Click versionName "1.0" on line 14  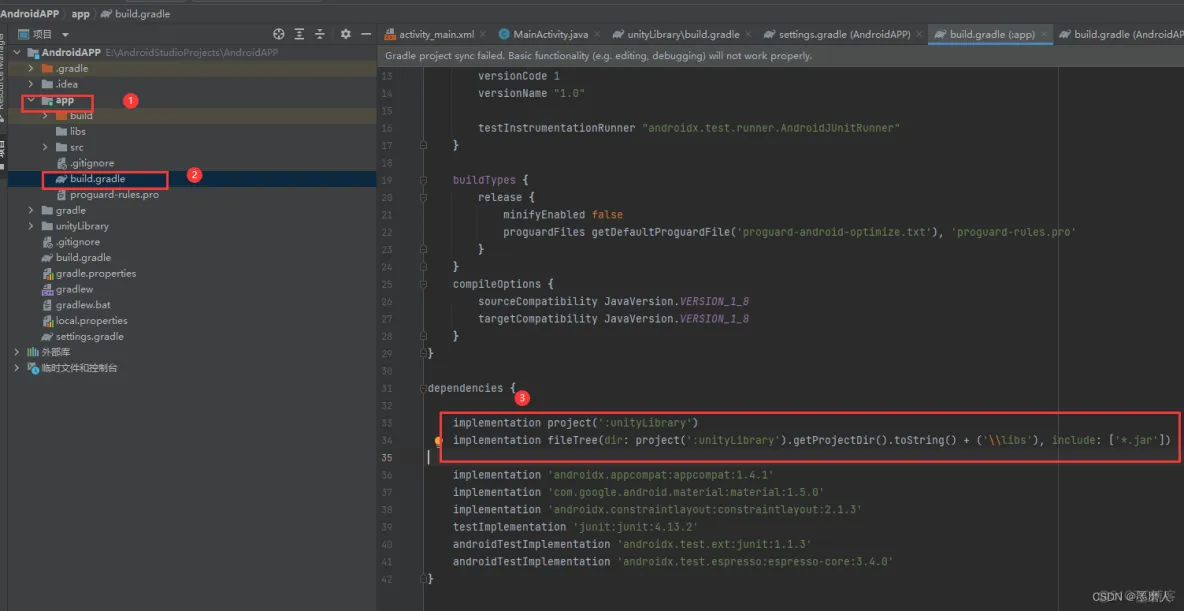(x=532, y=94)
